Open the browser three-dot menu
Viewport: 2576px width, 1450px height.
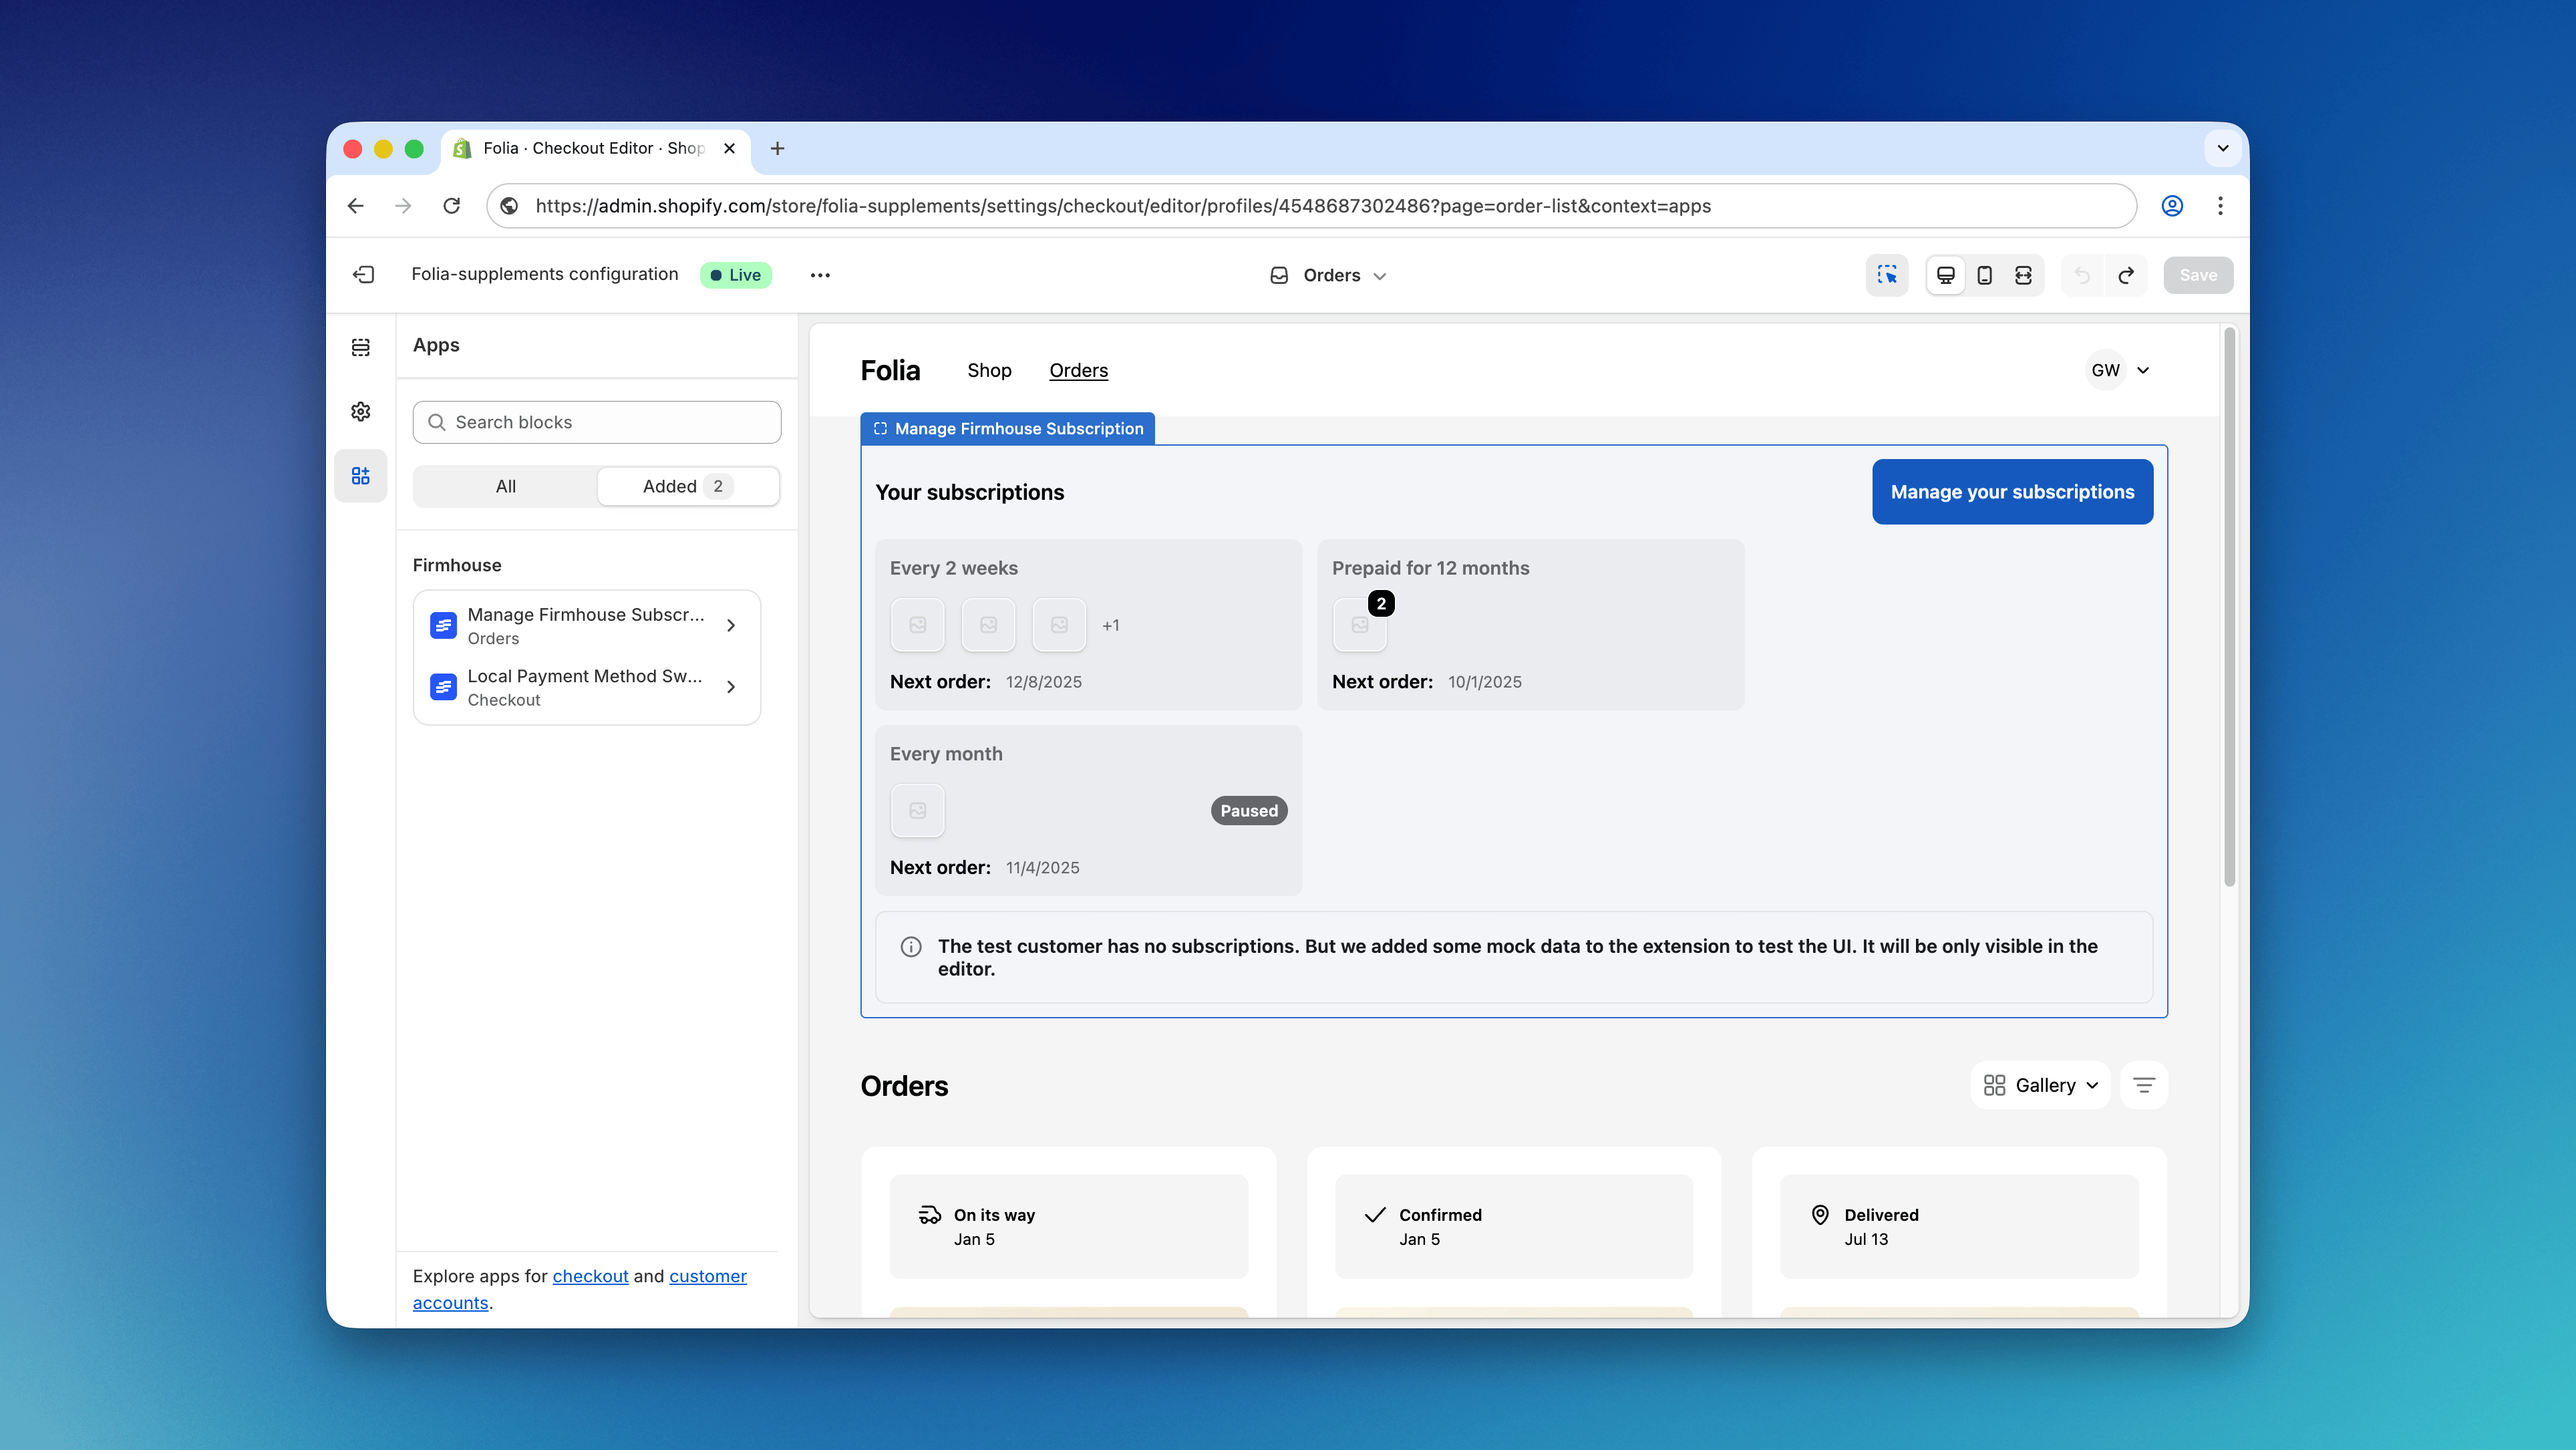2220,205
